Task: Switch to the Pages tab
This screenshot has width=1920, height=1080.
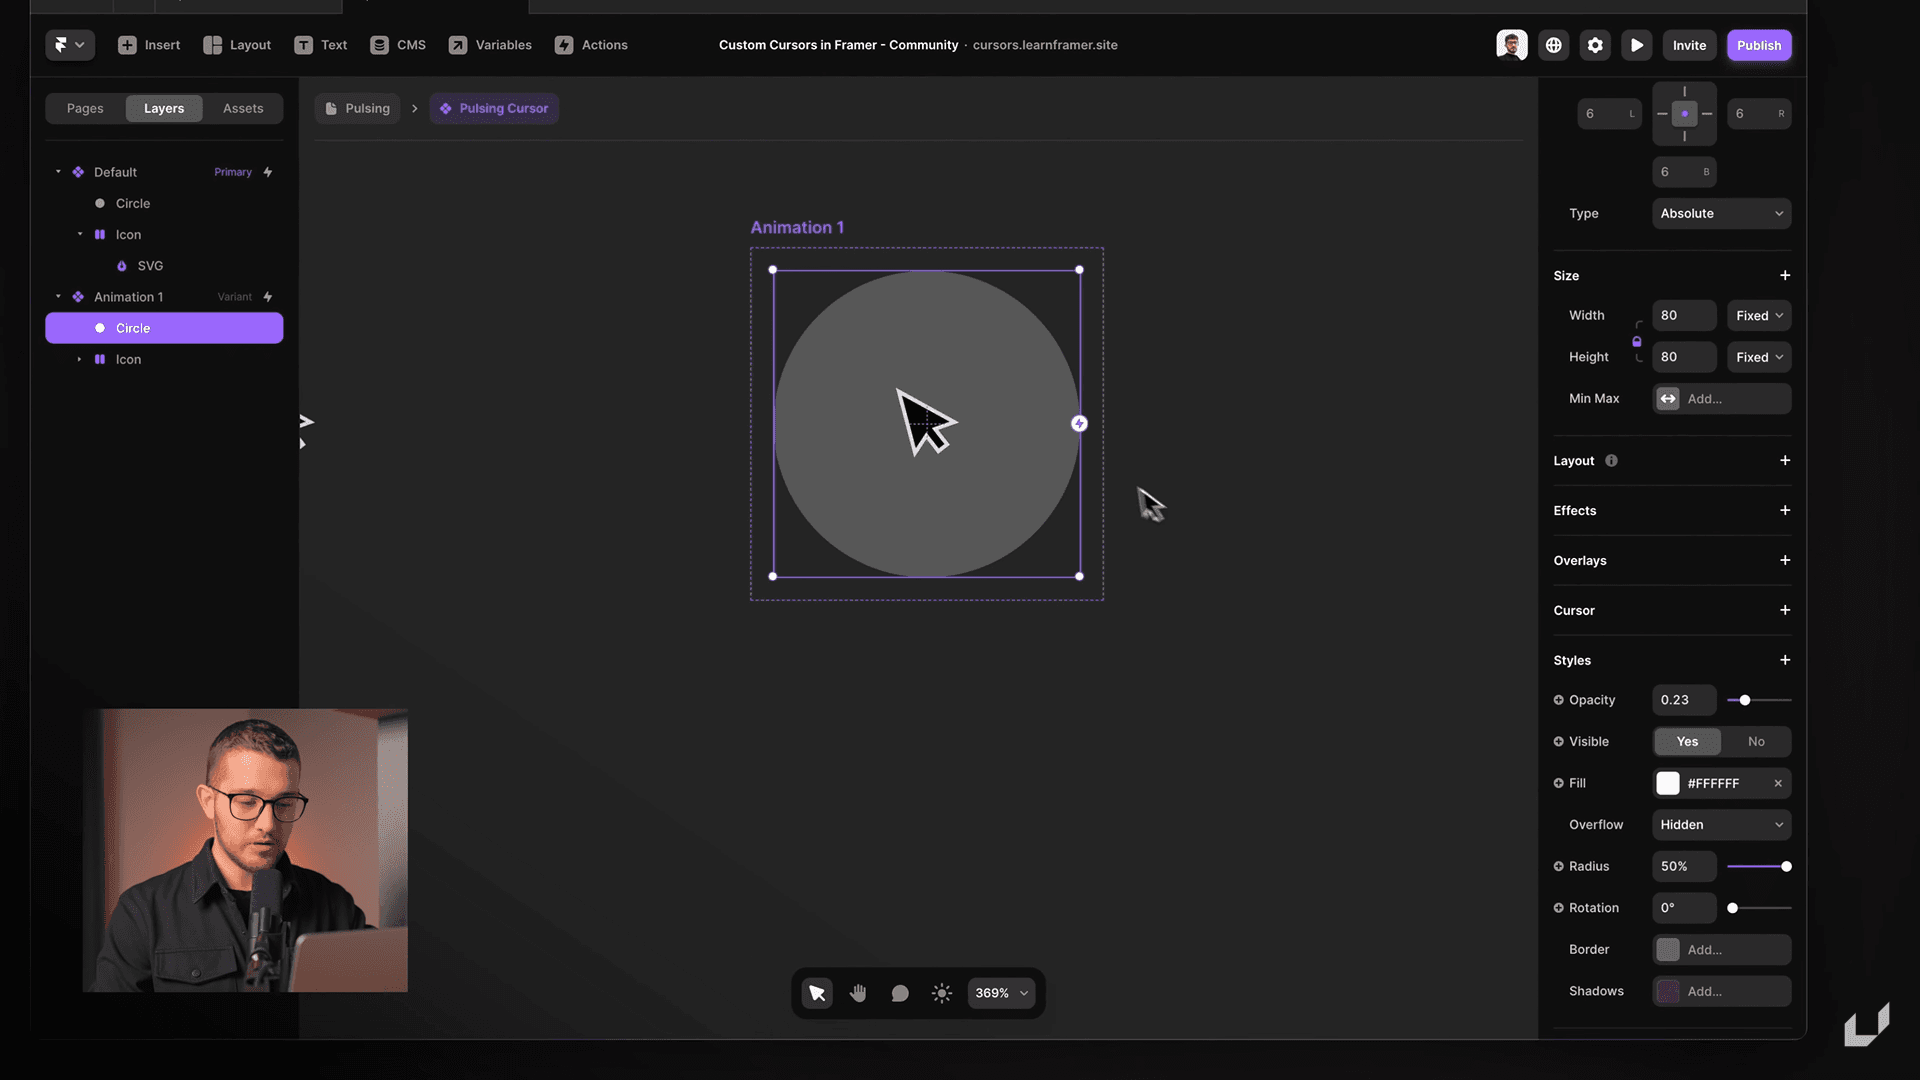Action: coord(84,108)
